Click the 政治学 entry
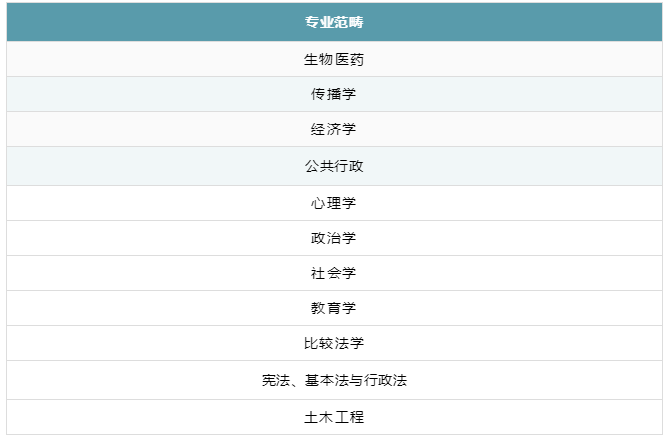Image resolution: width=667 pixels, height=444 pixels. tap(333, 238)
